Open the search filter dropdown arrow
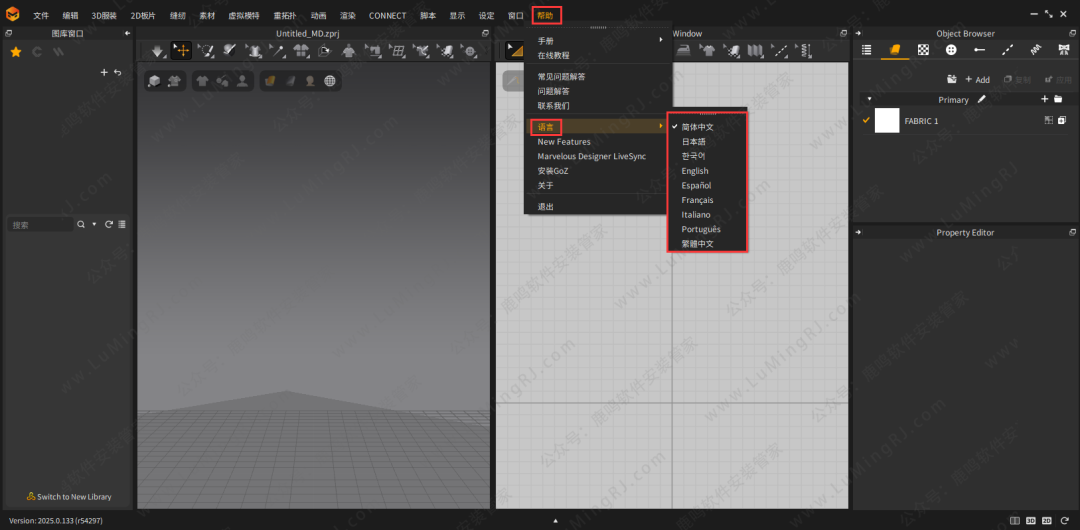1080x530 pixels. (x=94, y=225)
